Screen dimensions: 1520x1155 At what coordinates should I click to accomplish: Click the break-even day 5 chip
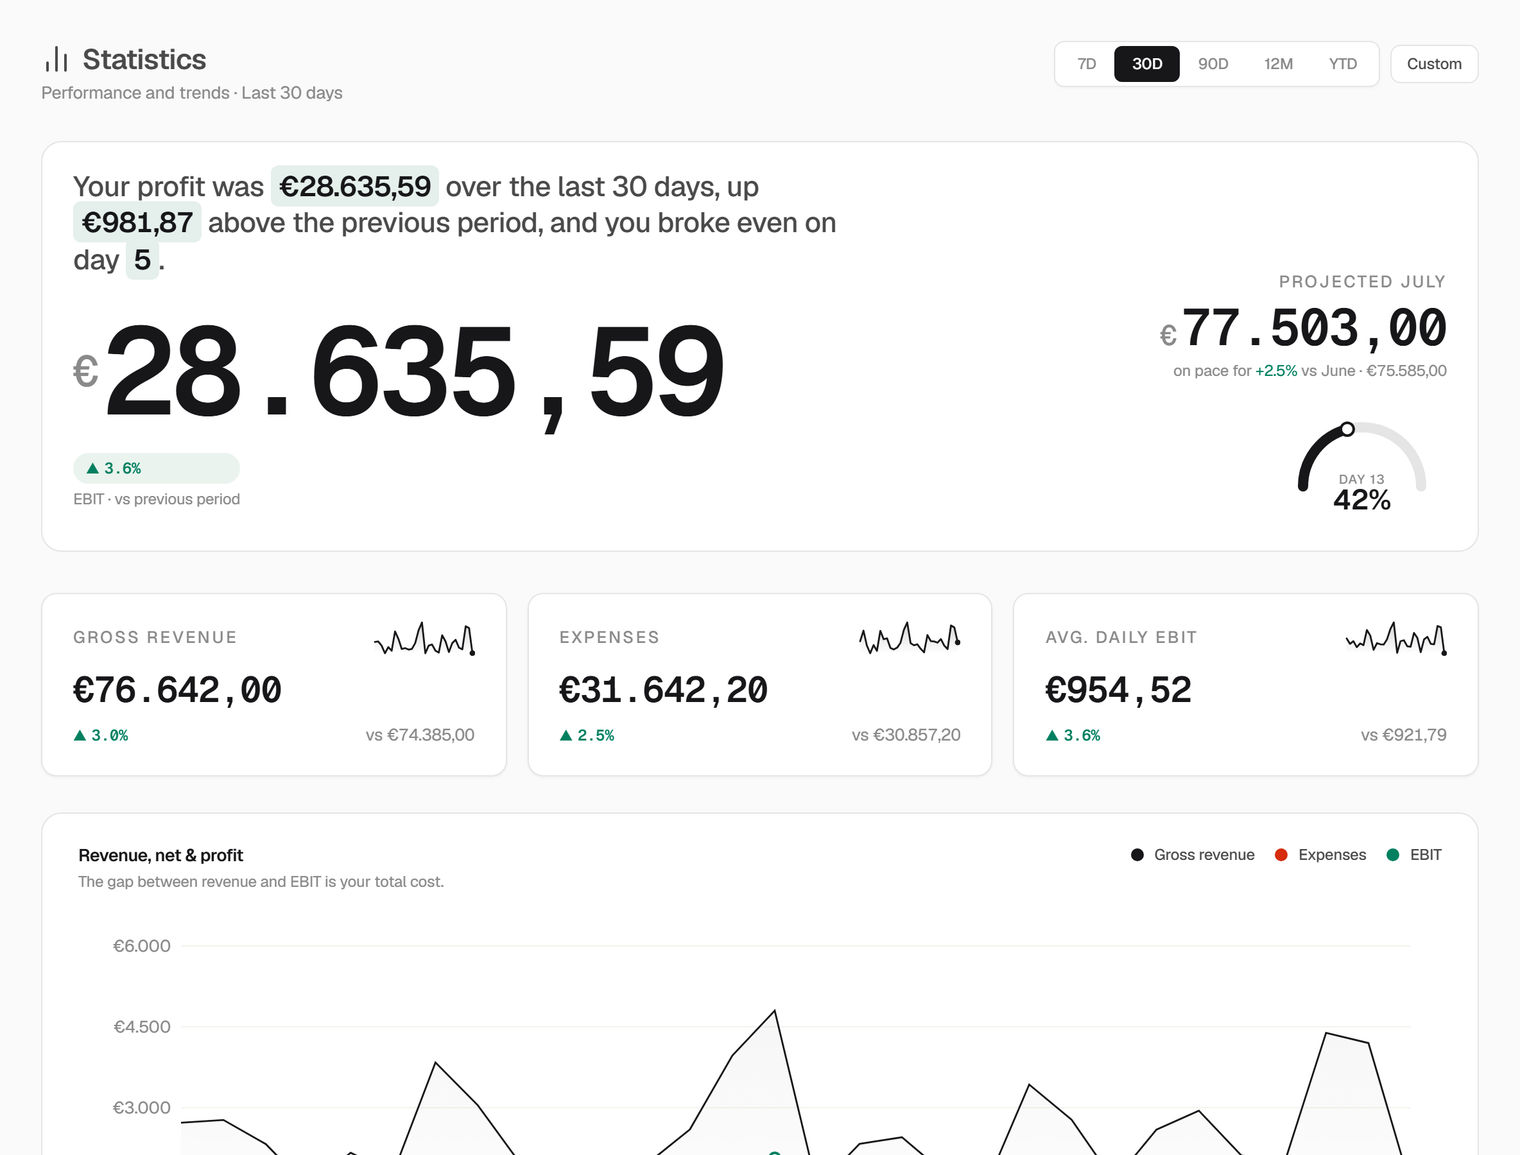(142, 260)
